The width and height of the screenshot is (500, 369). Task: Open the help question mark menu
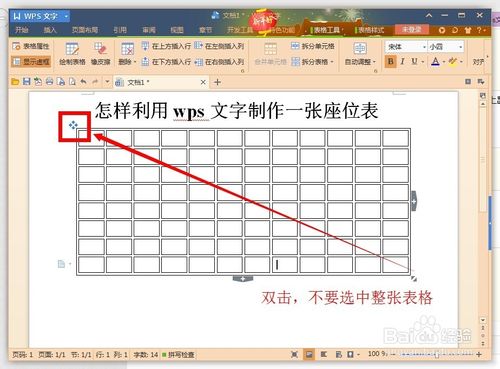pos(479,30)
